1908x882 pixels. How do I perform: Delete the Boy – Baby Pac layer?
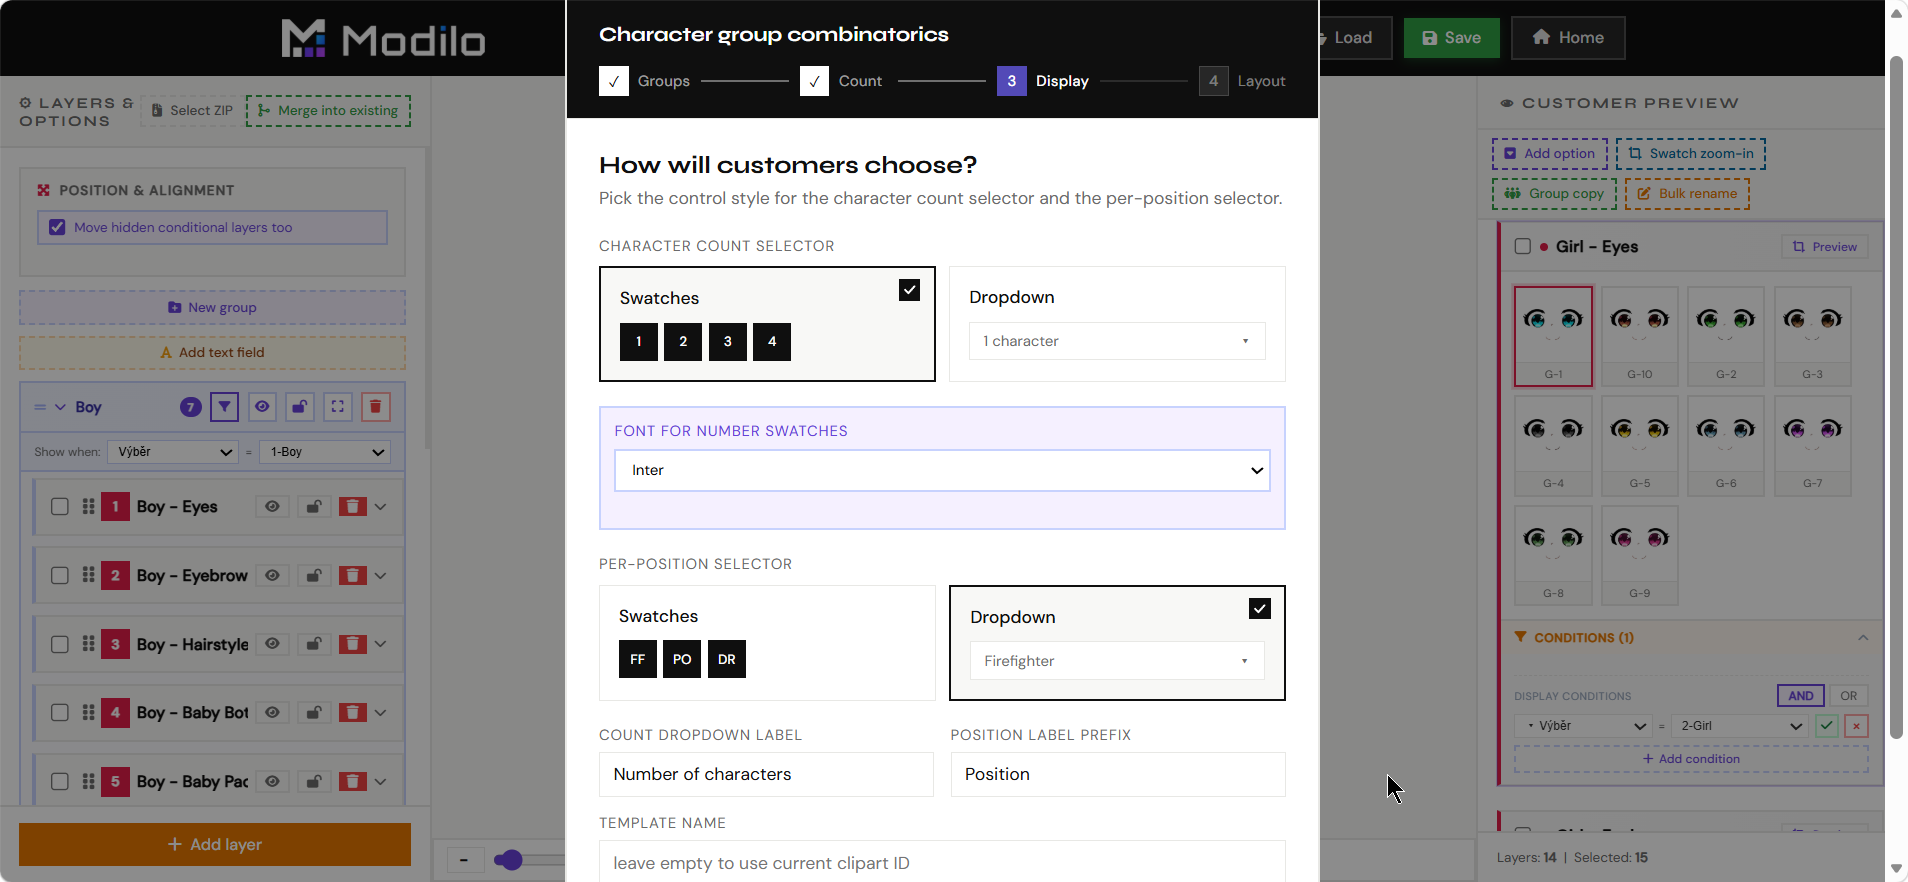(x=353, y=782)
